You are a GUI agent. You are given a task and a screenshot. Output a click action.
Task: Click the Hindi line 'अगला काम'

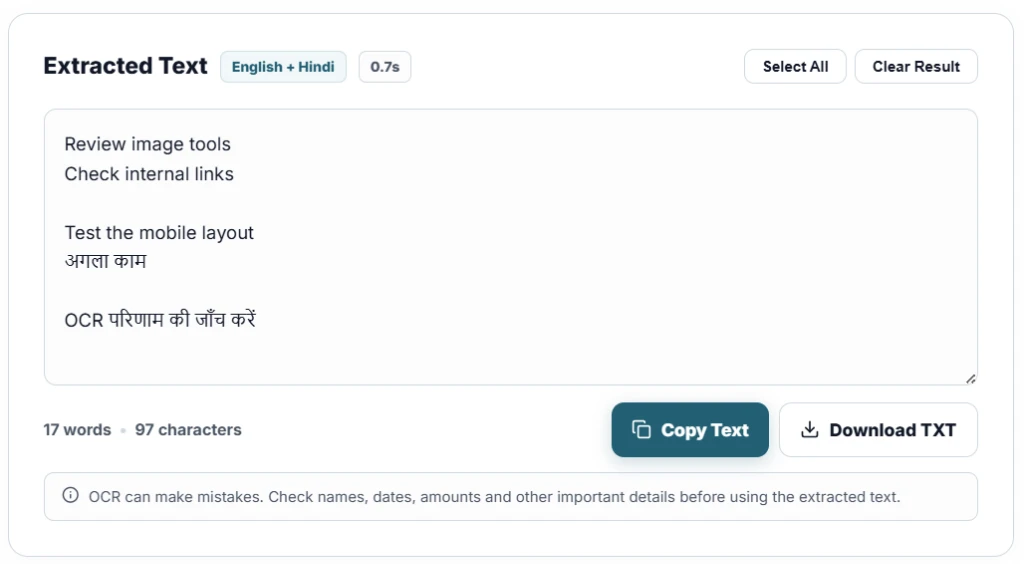pos(105,262)
